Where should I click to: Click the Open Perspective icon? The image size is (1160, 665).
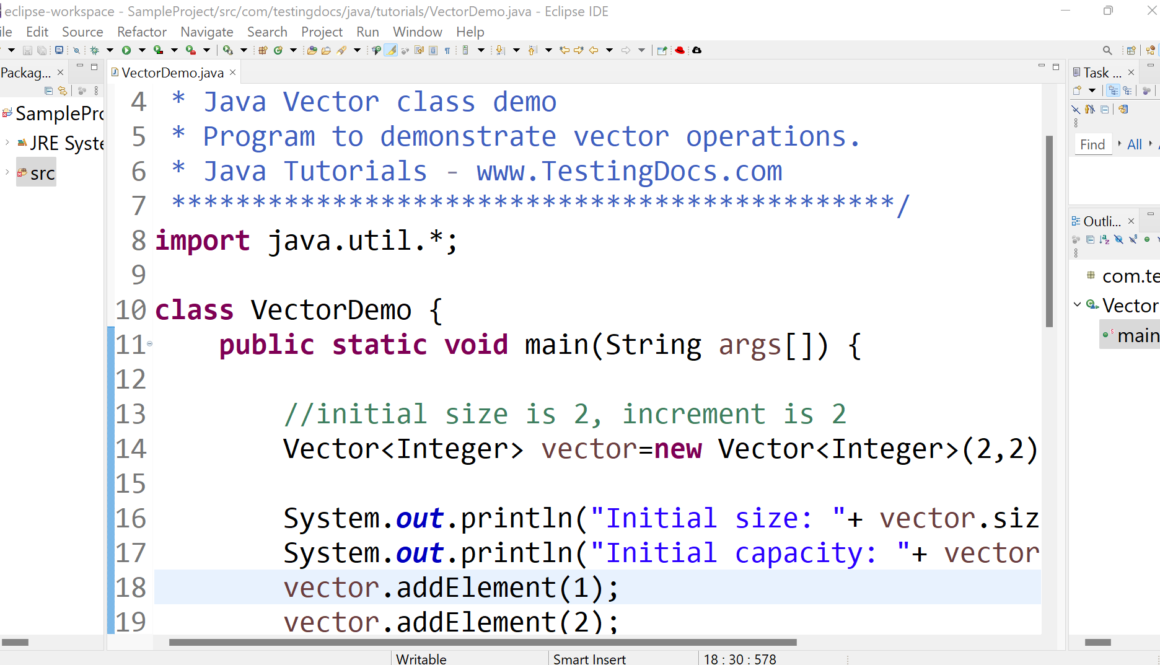(x=1131, y=50)
